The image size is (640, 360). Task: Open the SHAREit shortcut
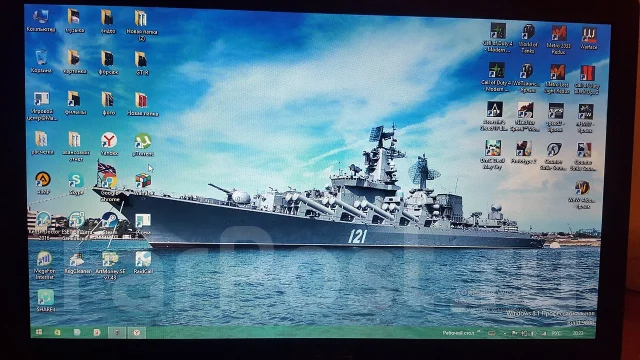coord(46,301)
